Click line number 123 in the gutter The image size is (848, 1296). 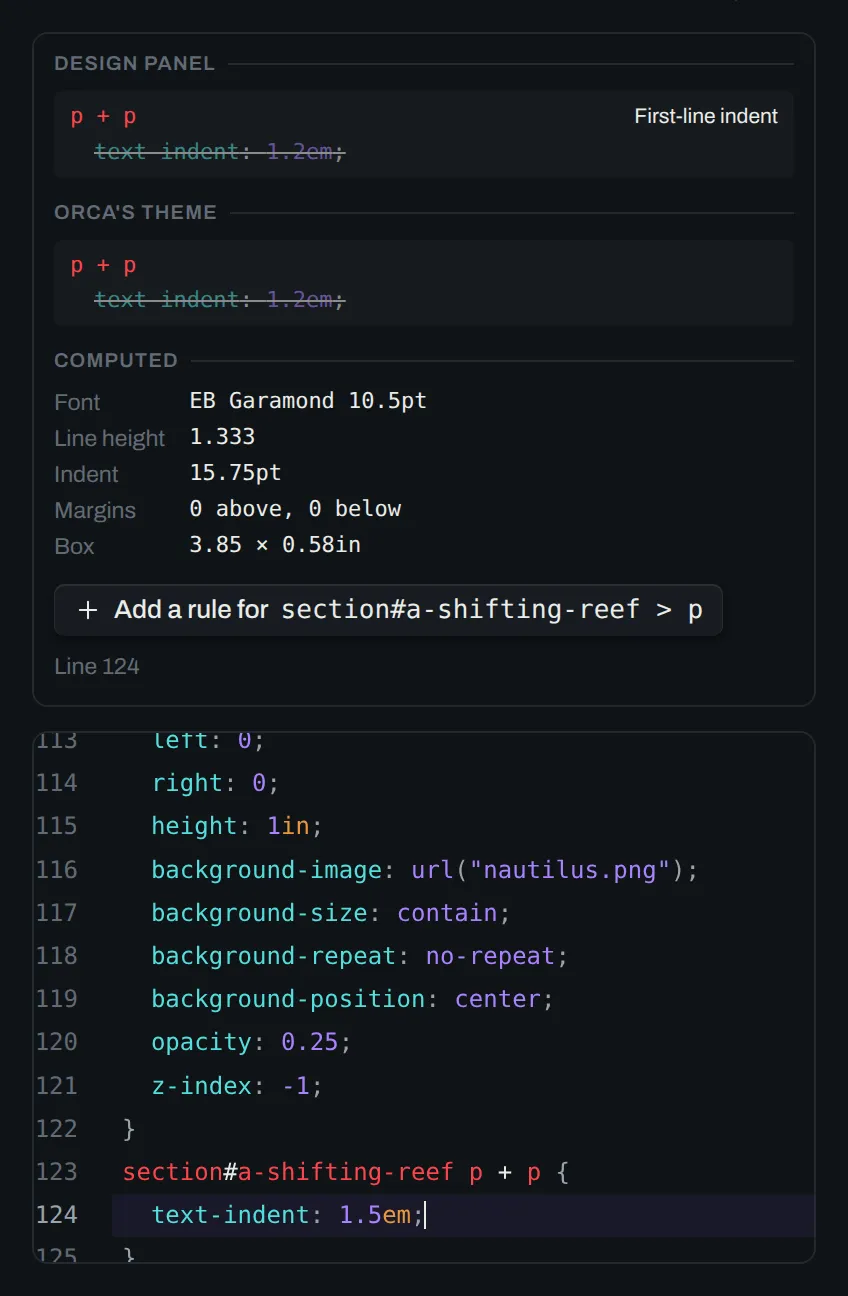(57, 1171)
